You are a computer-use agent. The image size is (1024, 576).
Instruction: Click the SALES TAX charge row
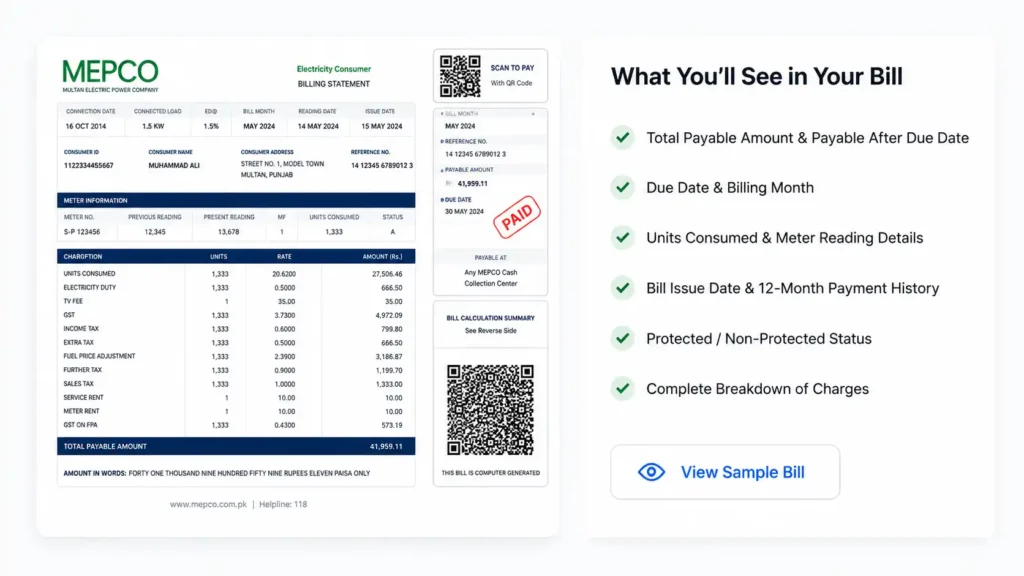click(x=236, y=384)
